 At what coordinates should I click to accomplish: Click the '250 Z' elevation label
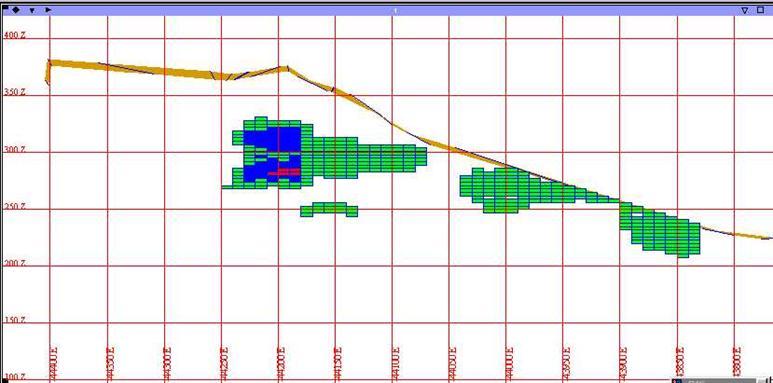click(14, 206)
